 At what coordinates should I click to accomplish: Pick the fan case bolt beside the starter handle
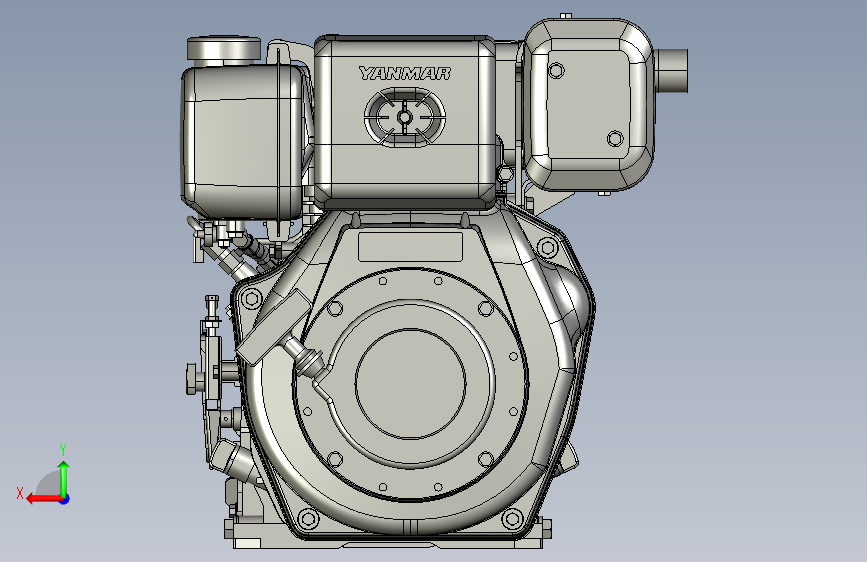pos(252,299)
